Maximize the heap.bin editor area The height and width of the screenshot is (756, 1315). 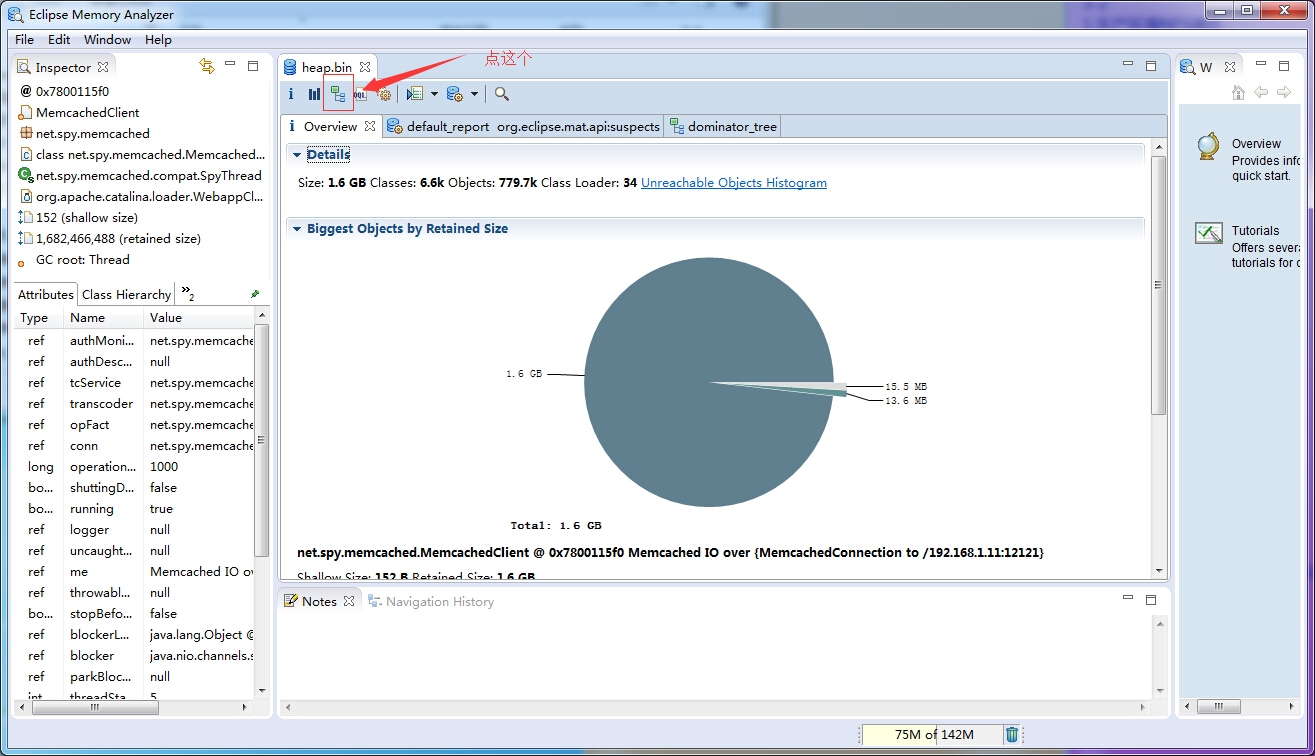(x=1151, y=66)
